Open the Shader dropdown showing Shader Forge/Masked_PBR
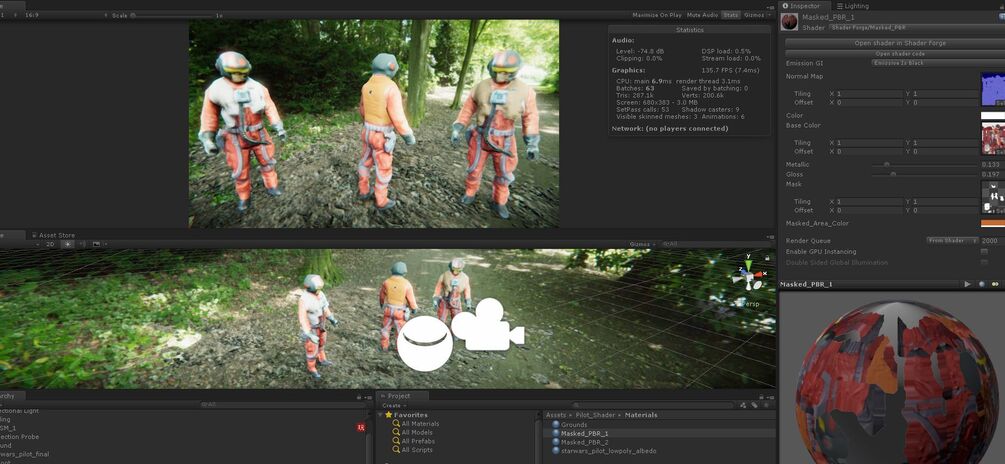The height and width of the screenshot is (464, 1005). (x=917, y=28)
